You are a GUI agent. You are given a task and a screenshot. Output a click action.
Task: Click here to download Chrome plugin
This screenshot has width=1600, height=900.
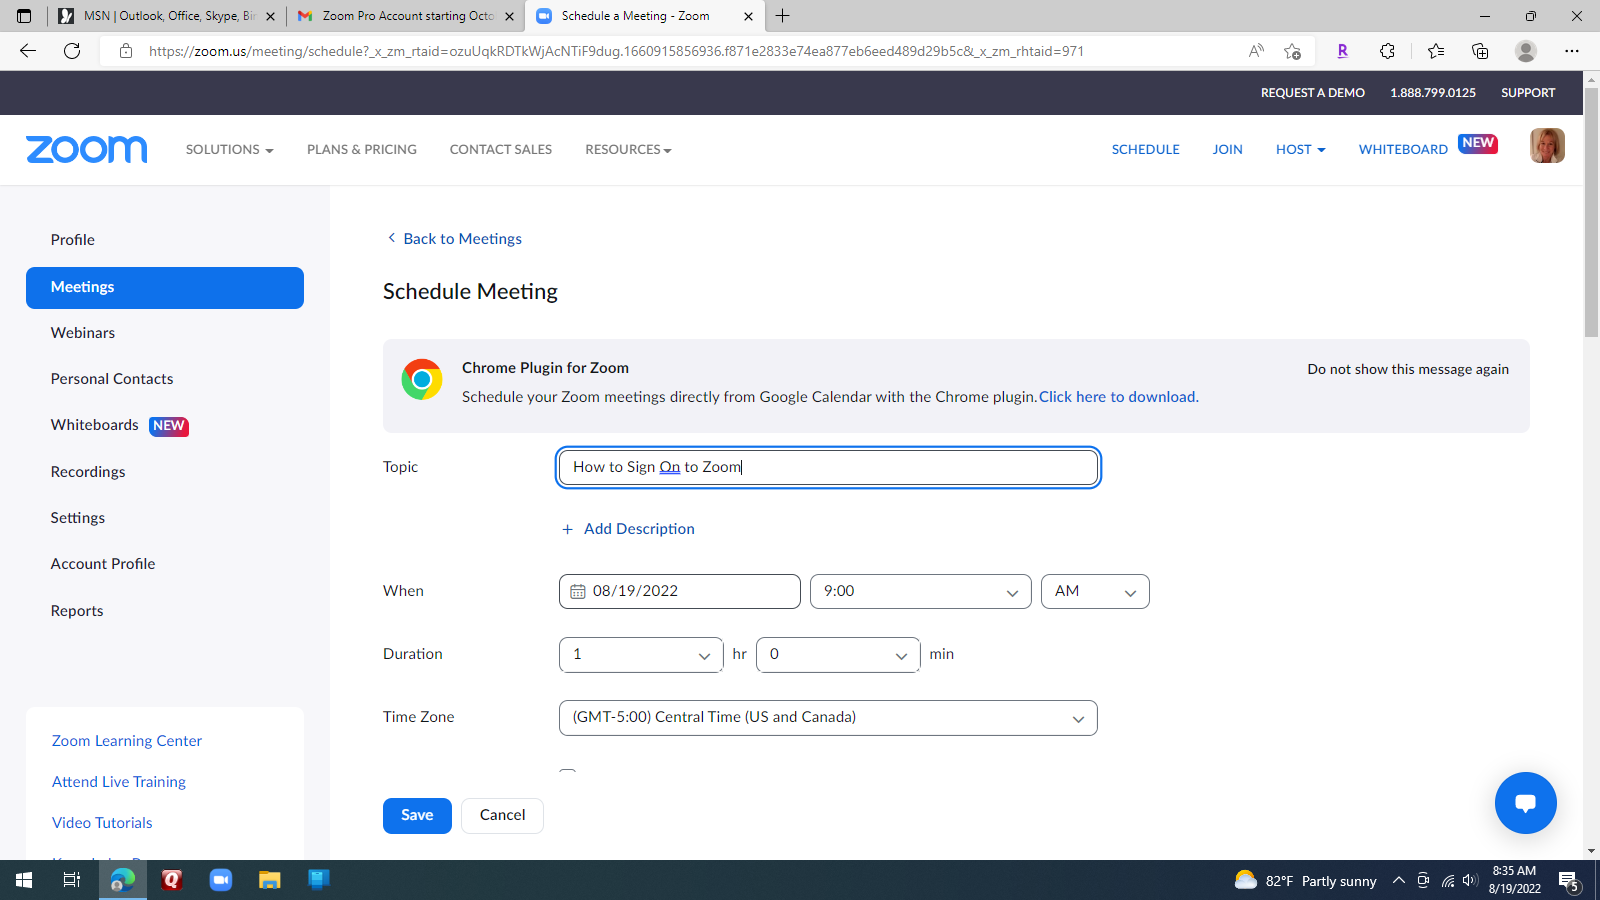coord(1117,397)
